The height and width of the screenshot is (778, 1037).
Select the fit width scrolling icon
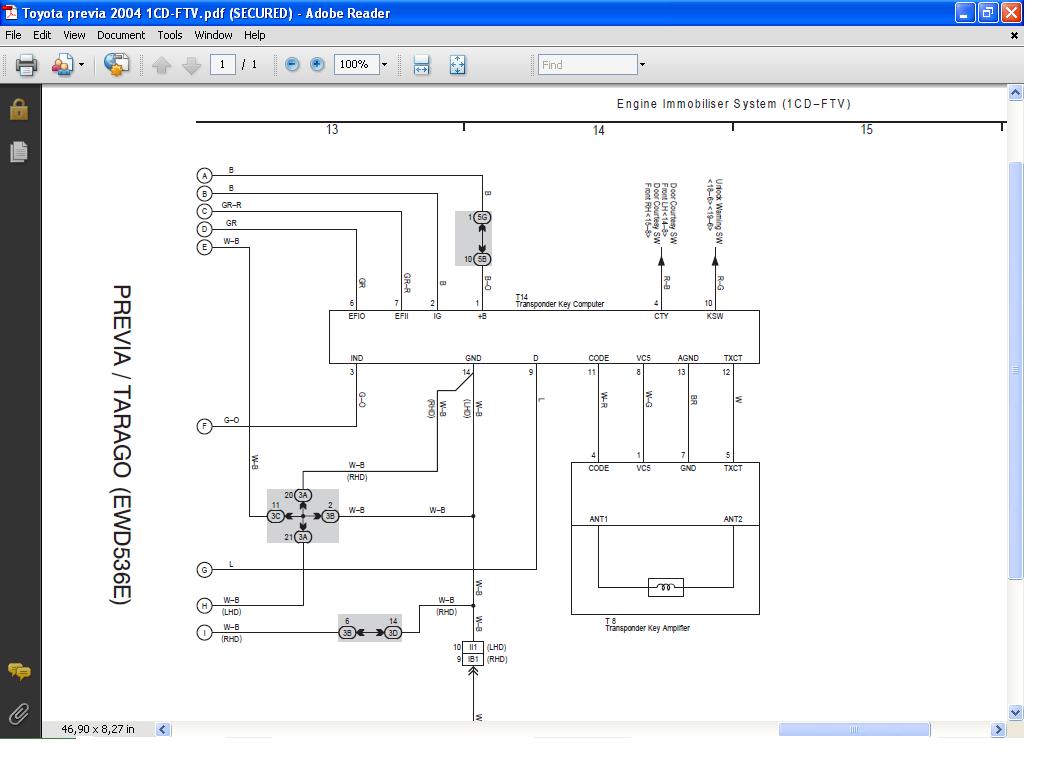point(421,65)
